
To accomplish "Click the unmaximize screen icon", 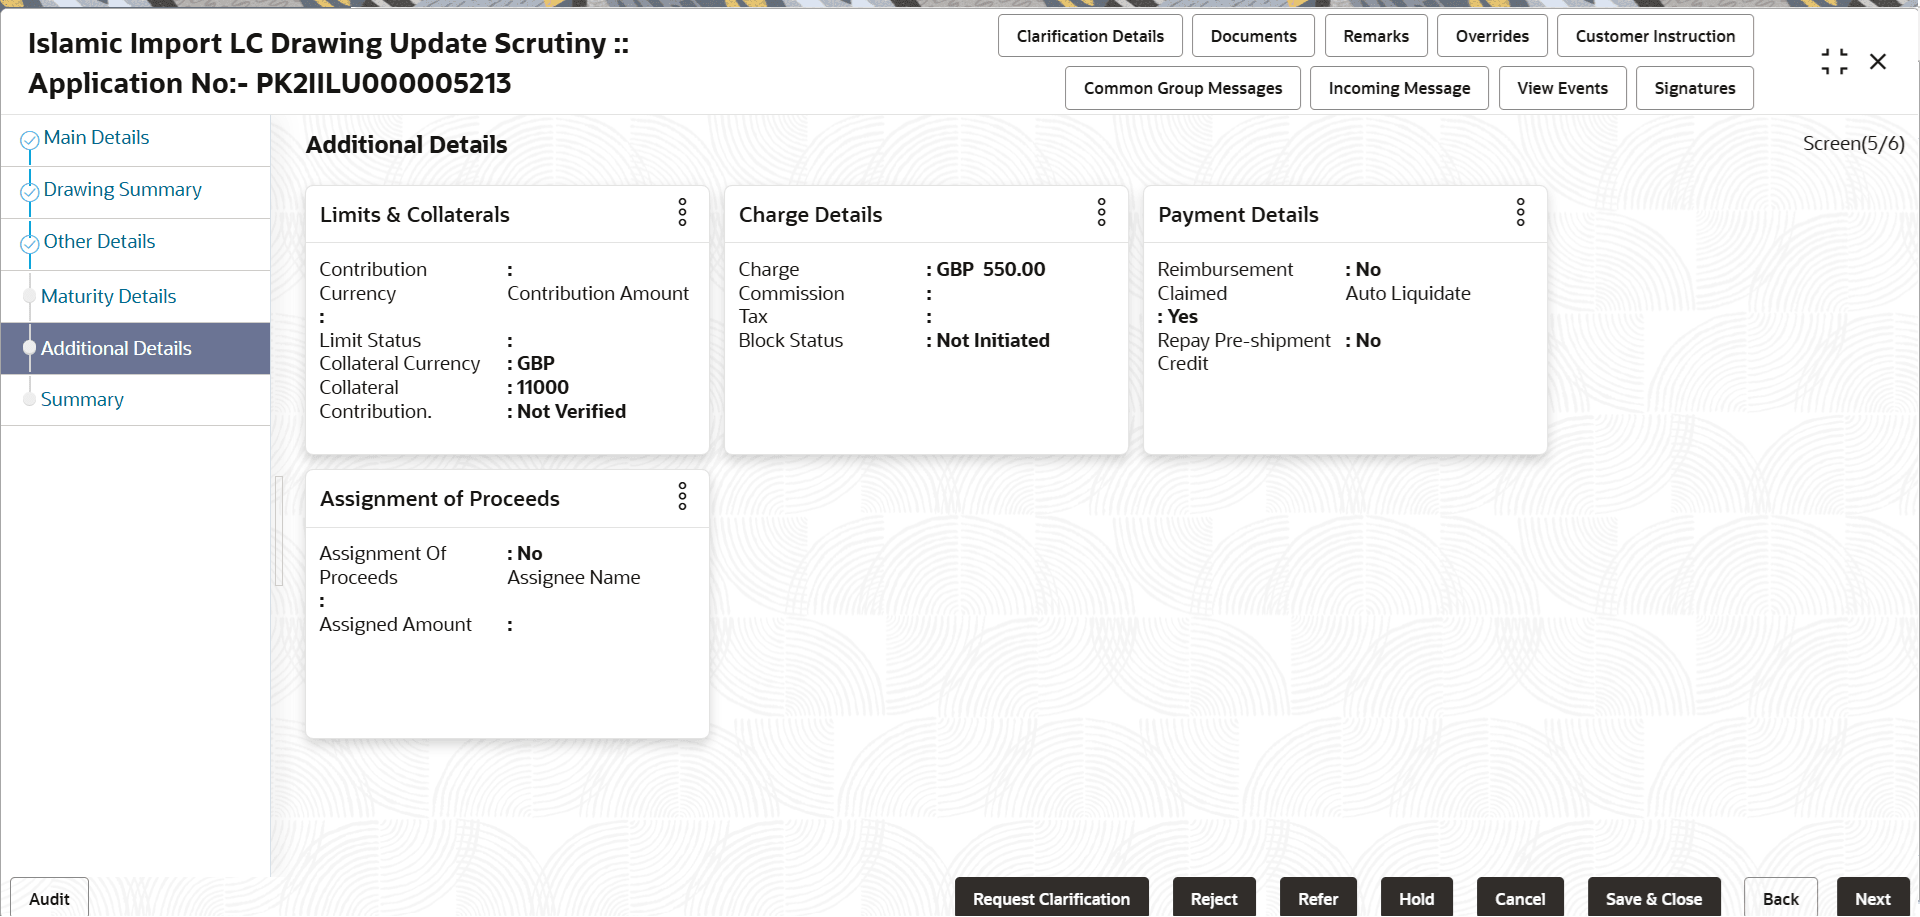I will pyautogui.click(x=1834, y=61).
